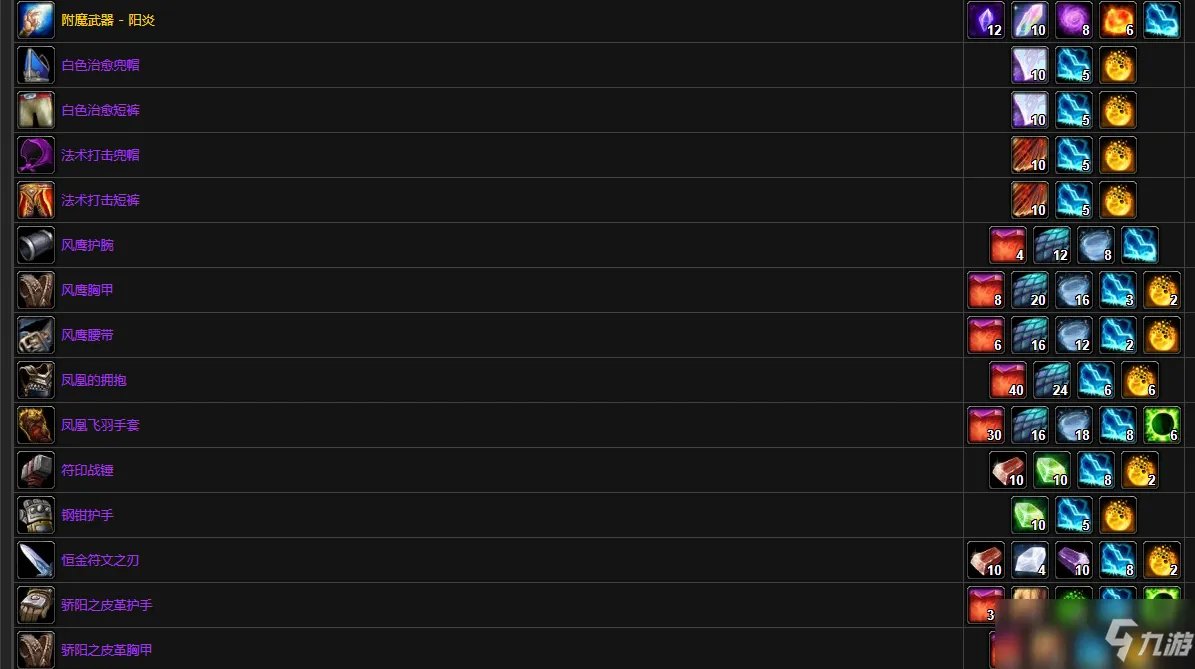The height and width of the screenshot is (669, 1195).
Task: Click the 风鹰护腕 bracers item icon
Action: (36, 245)
